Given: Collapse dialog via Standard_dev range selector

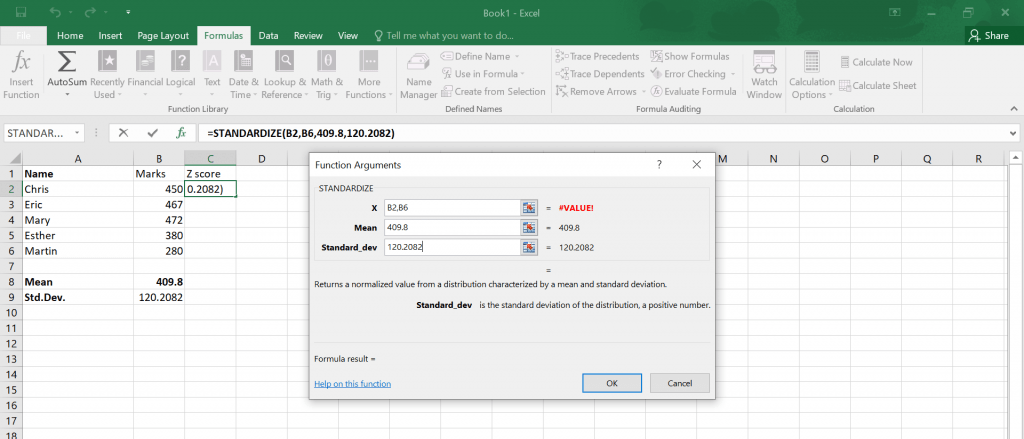Looking at the screenshot, I should (x=529, y=247).
